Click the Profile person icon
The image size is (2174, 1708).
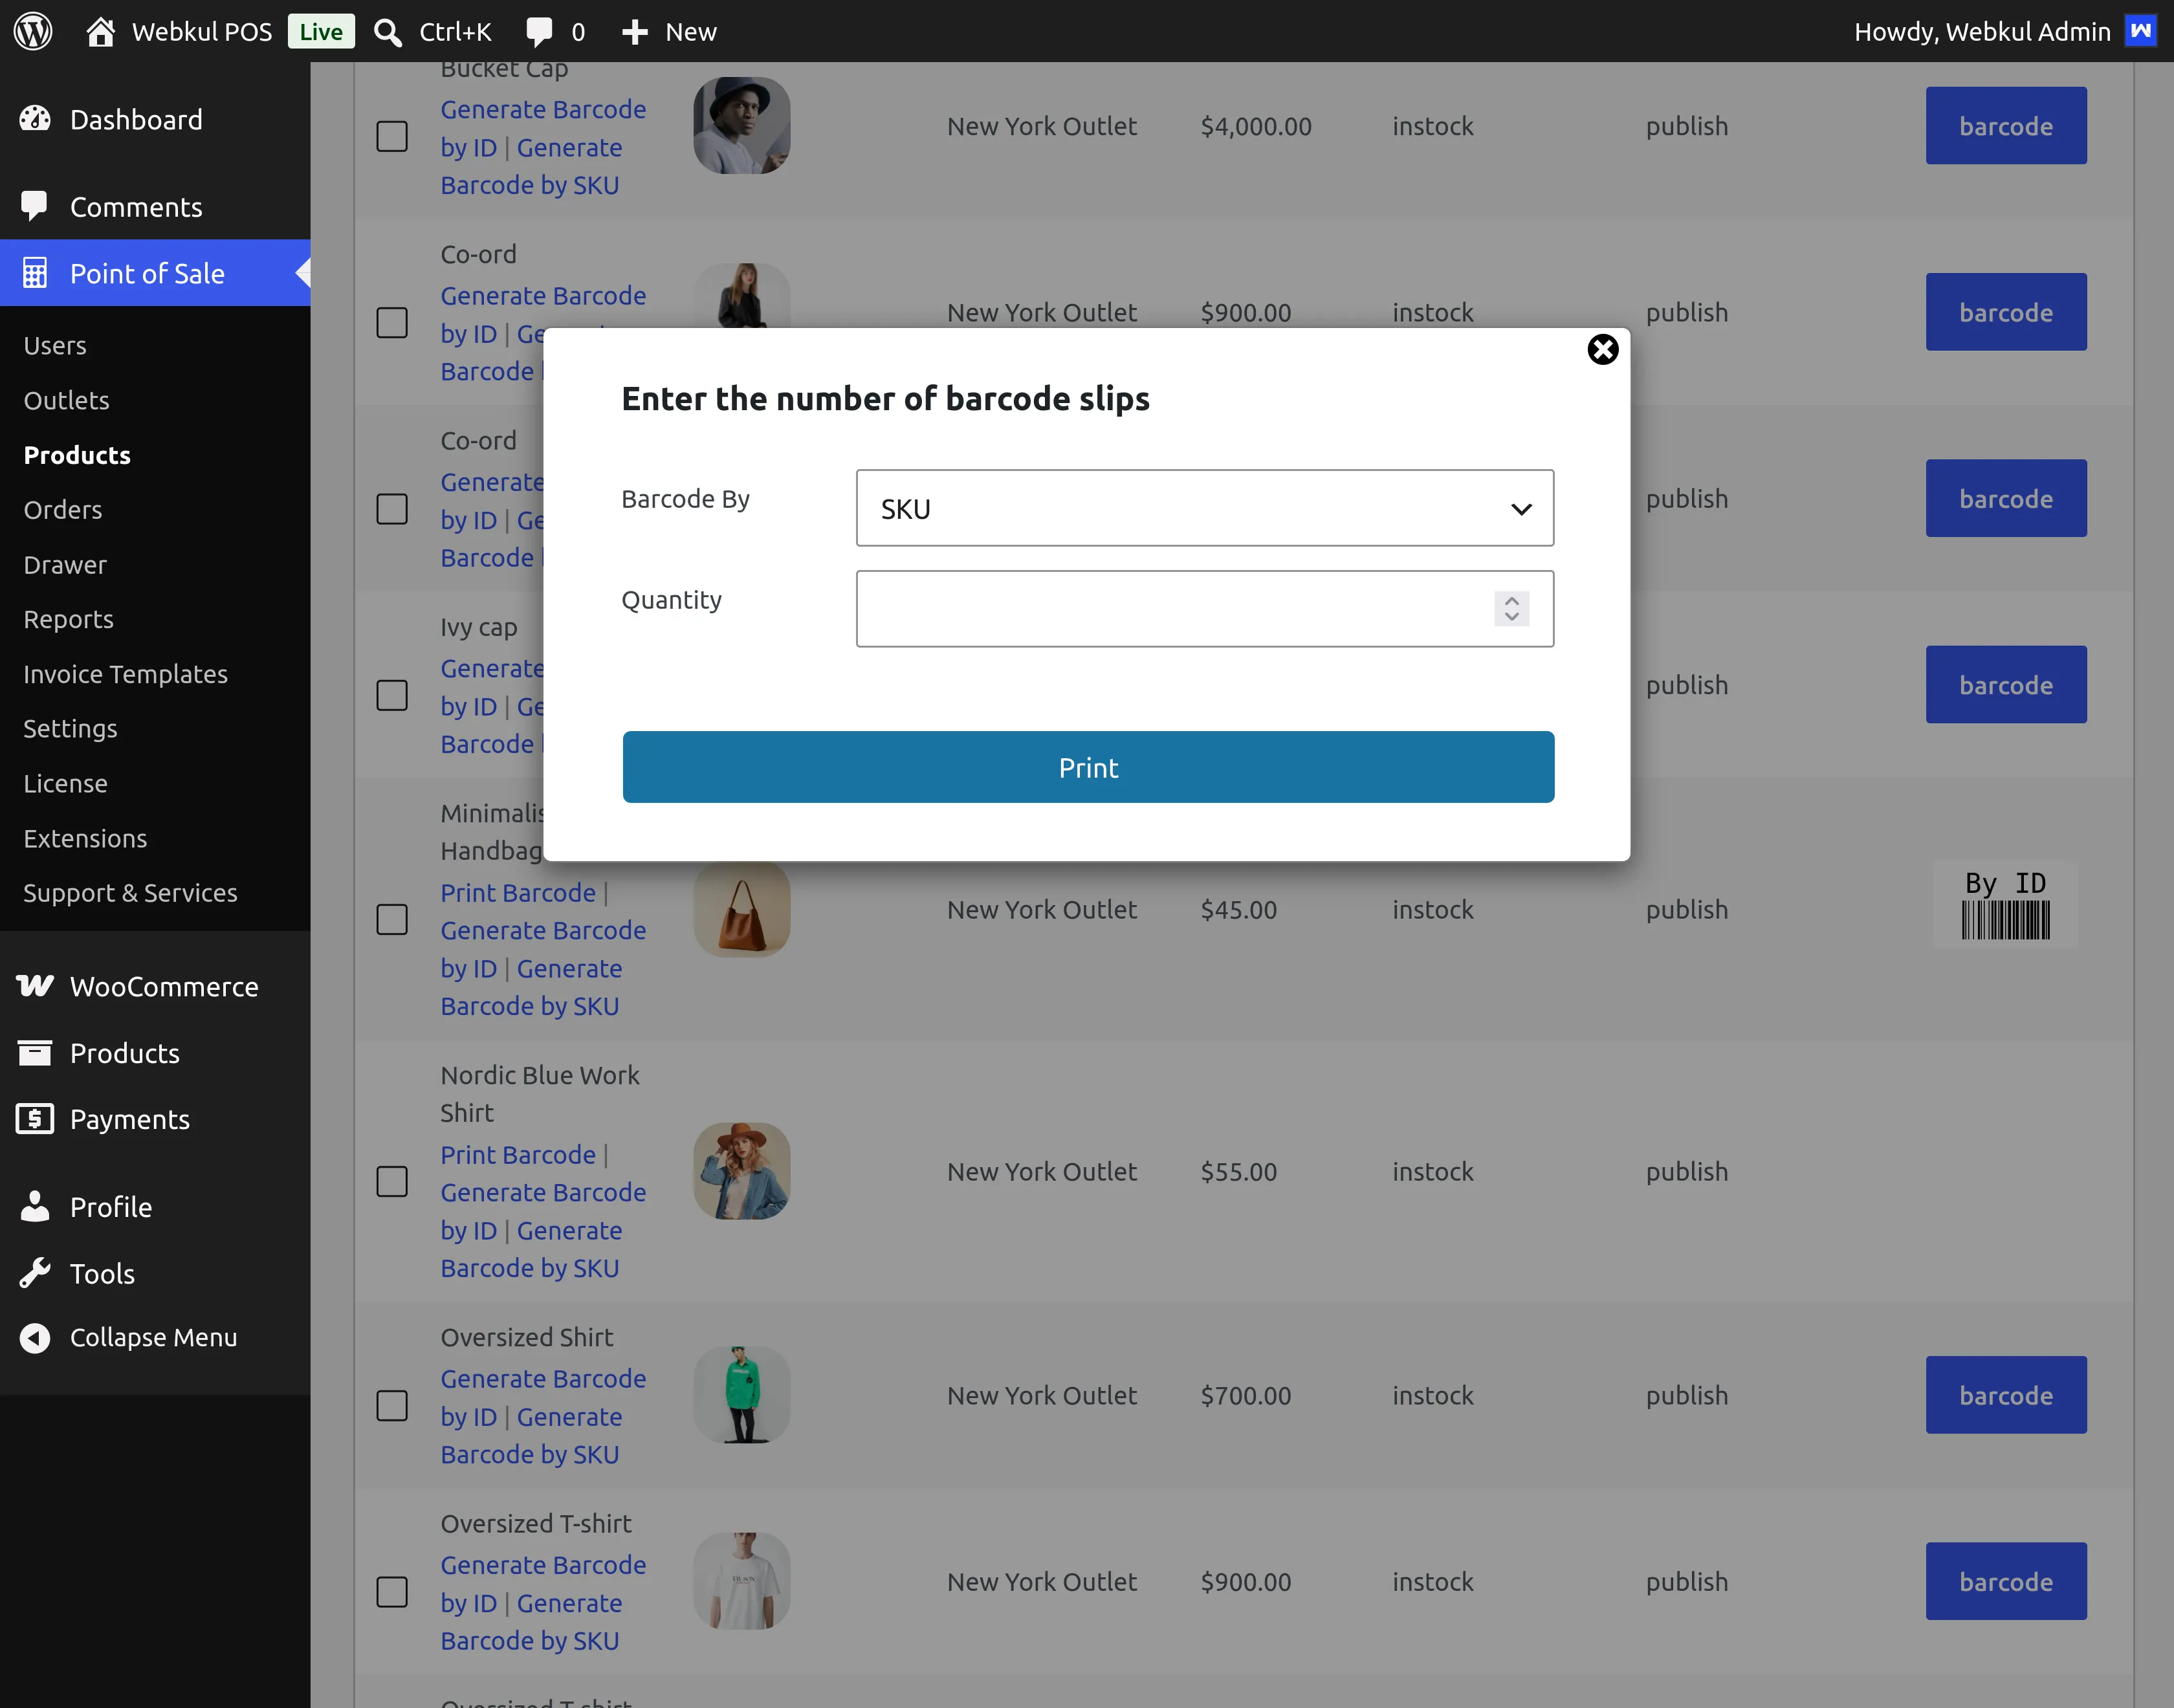coord(35,1207)
